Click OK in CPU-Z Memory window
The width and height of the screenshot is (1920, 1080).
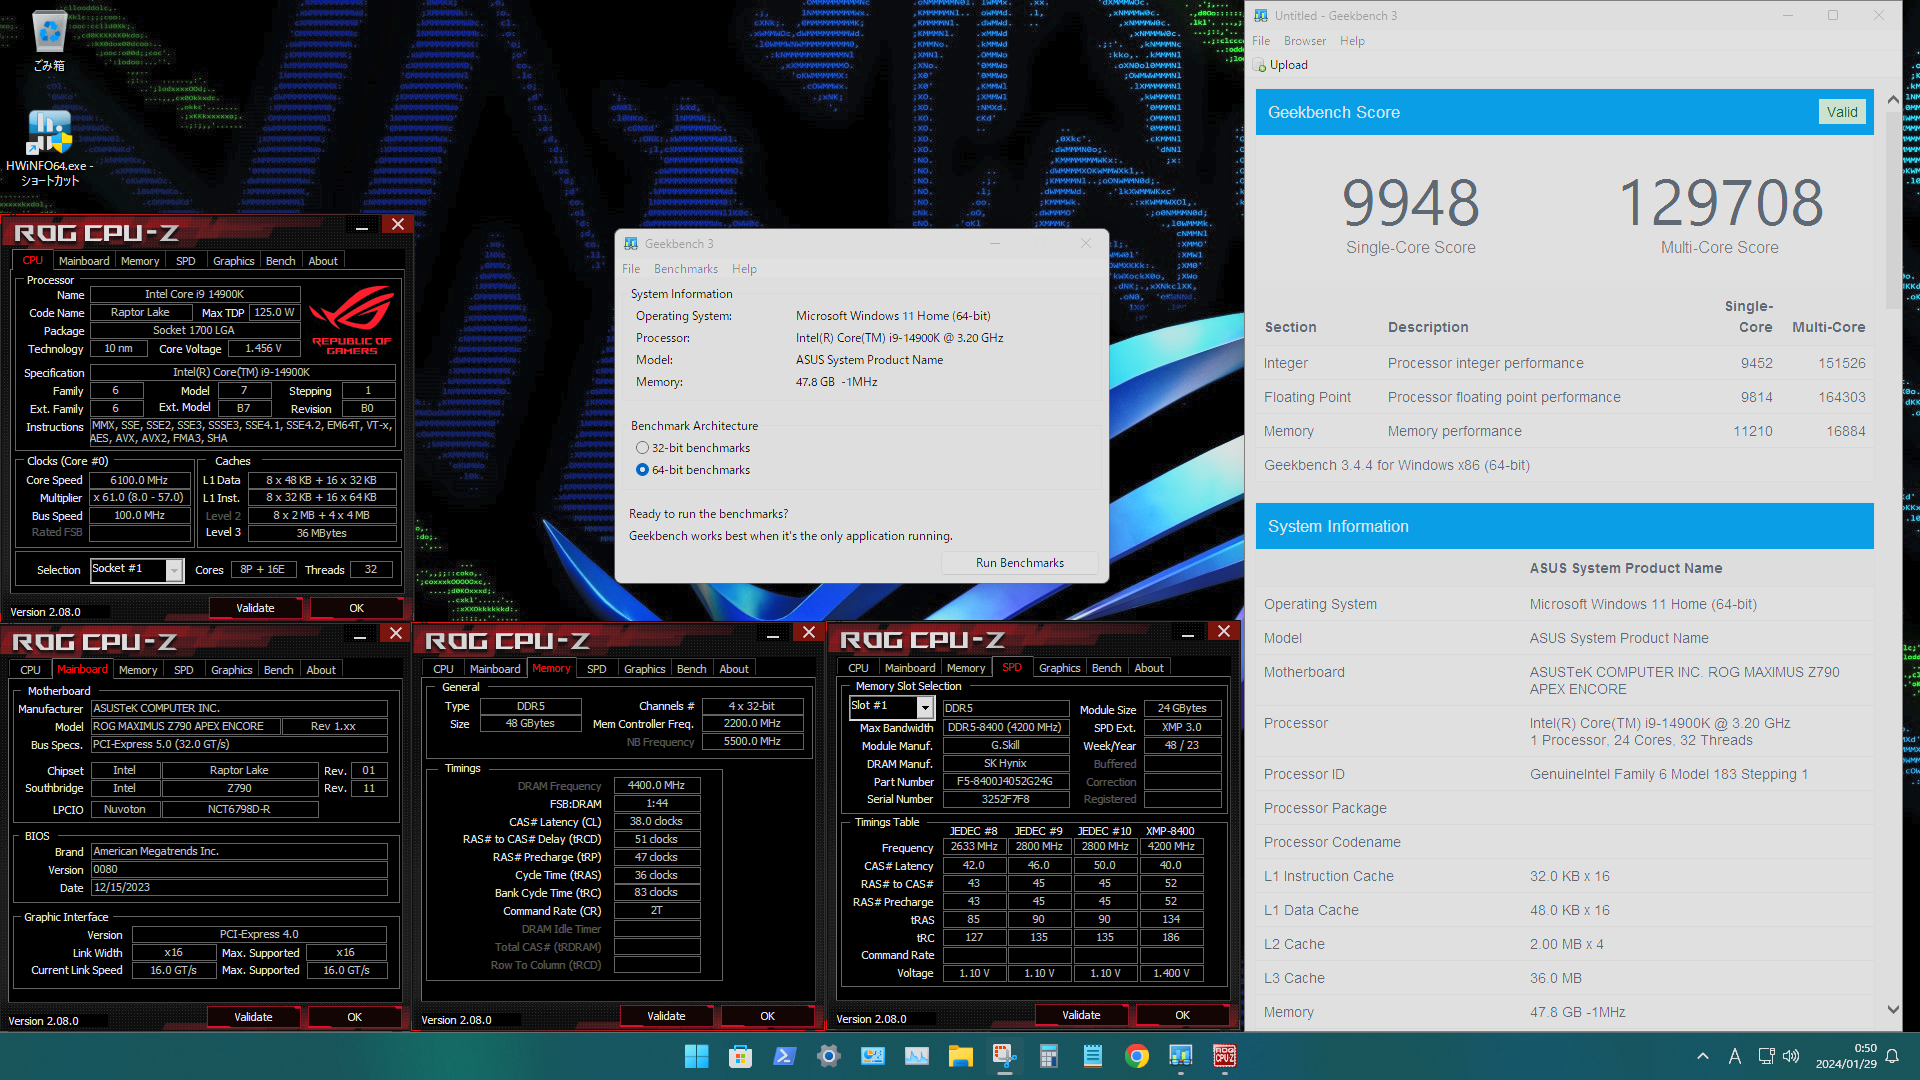(x=767, y=1016)
